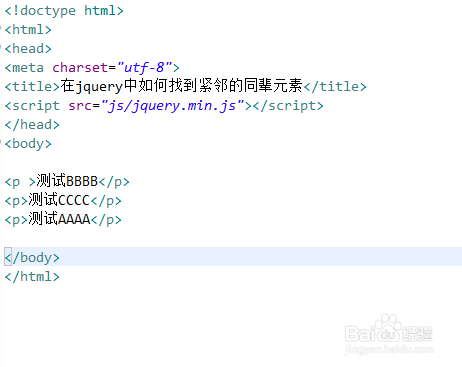Click the "js/jquery.min.js" path value
This screenshot has height=367, width=462.
pos(172,106)
